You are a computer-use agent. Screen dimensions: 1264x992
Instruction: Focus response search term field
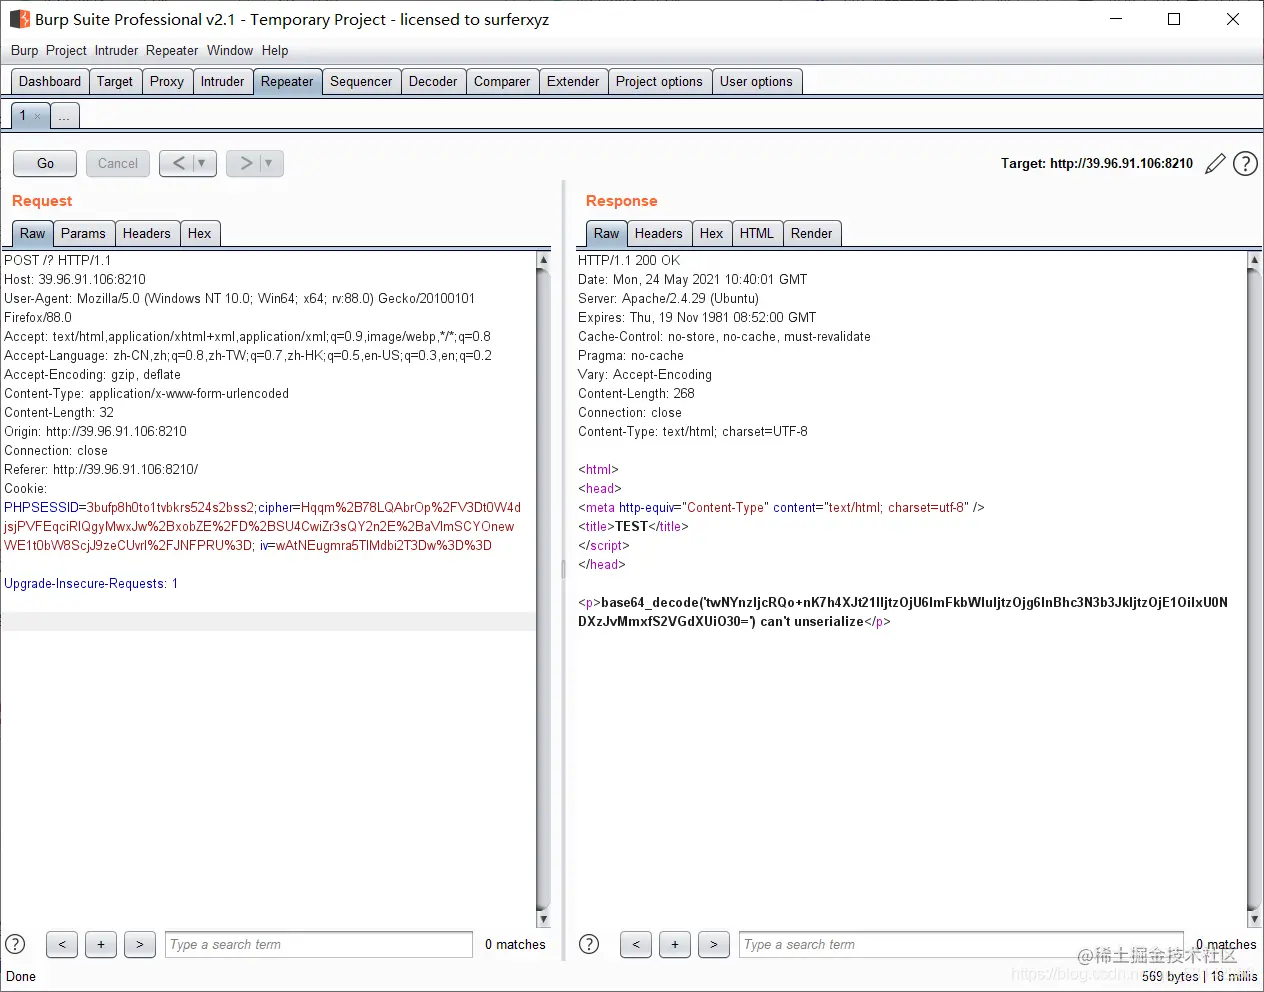[x=962, y=944]
